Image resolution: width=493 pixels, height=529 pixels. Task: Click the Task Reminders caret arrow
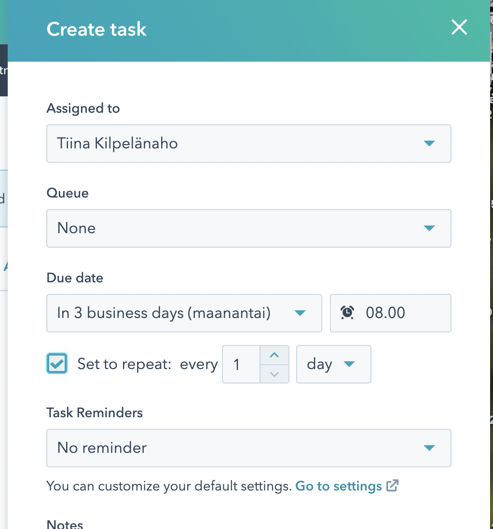(429, 448)
